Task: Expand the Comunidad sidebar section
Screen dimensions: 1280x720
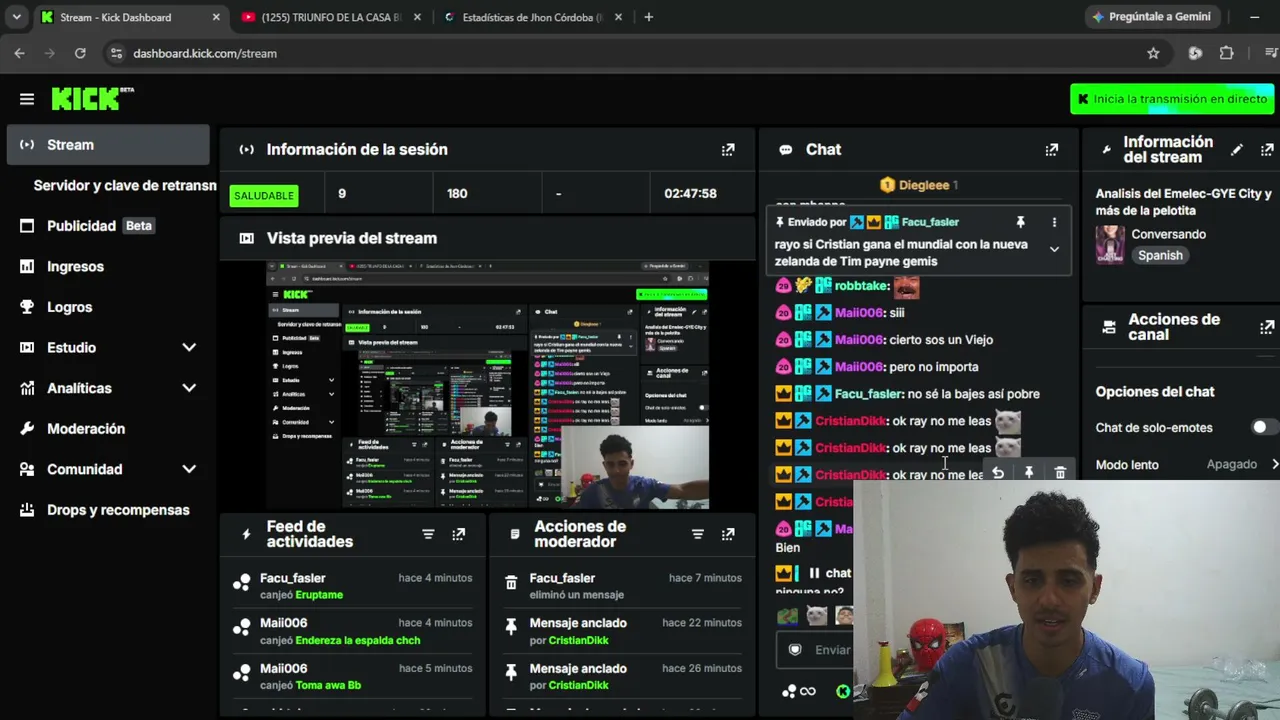Action: [189, 469]
